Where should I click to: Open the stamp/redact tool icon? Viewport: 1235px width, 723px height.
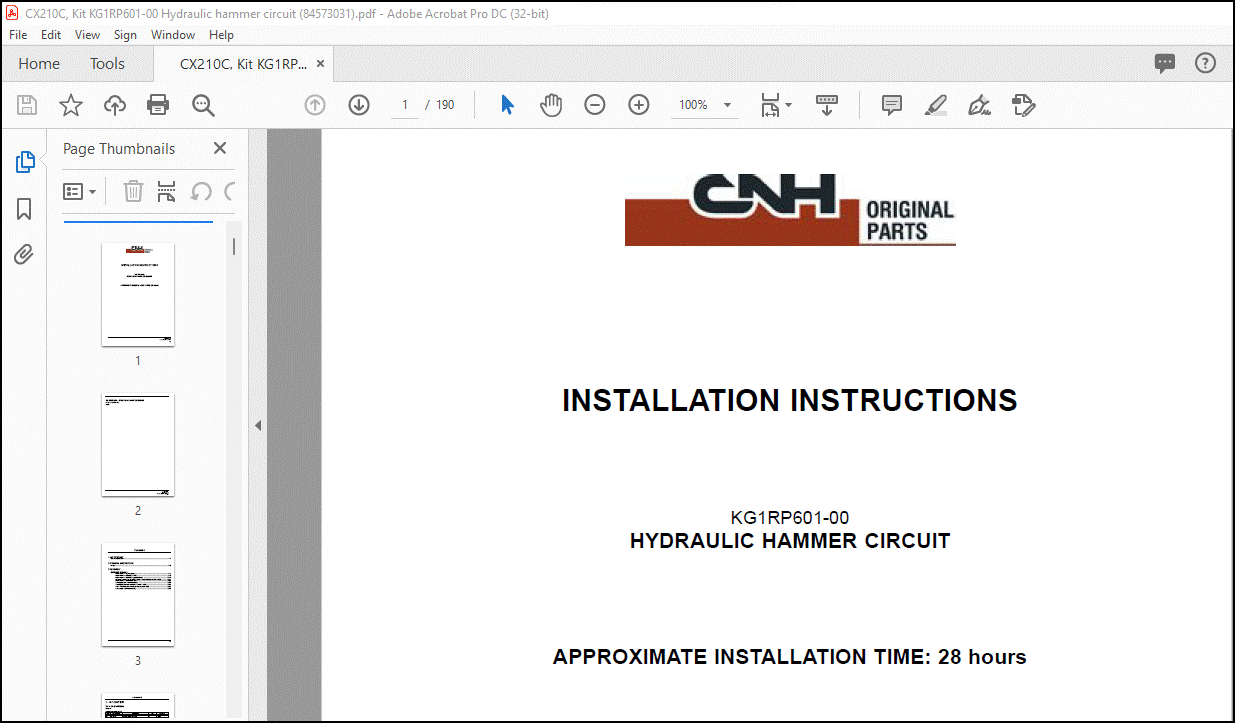point(1023,105)
